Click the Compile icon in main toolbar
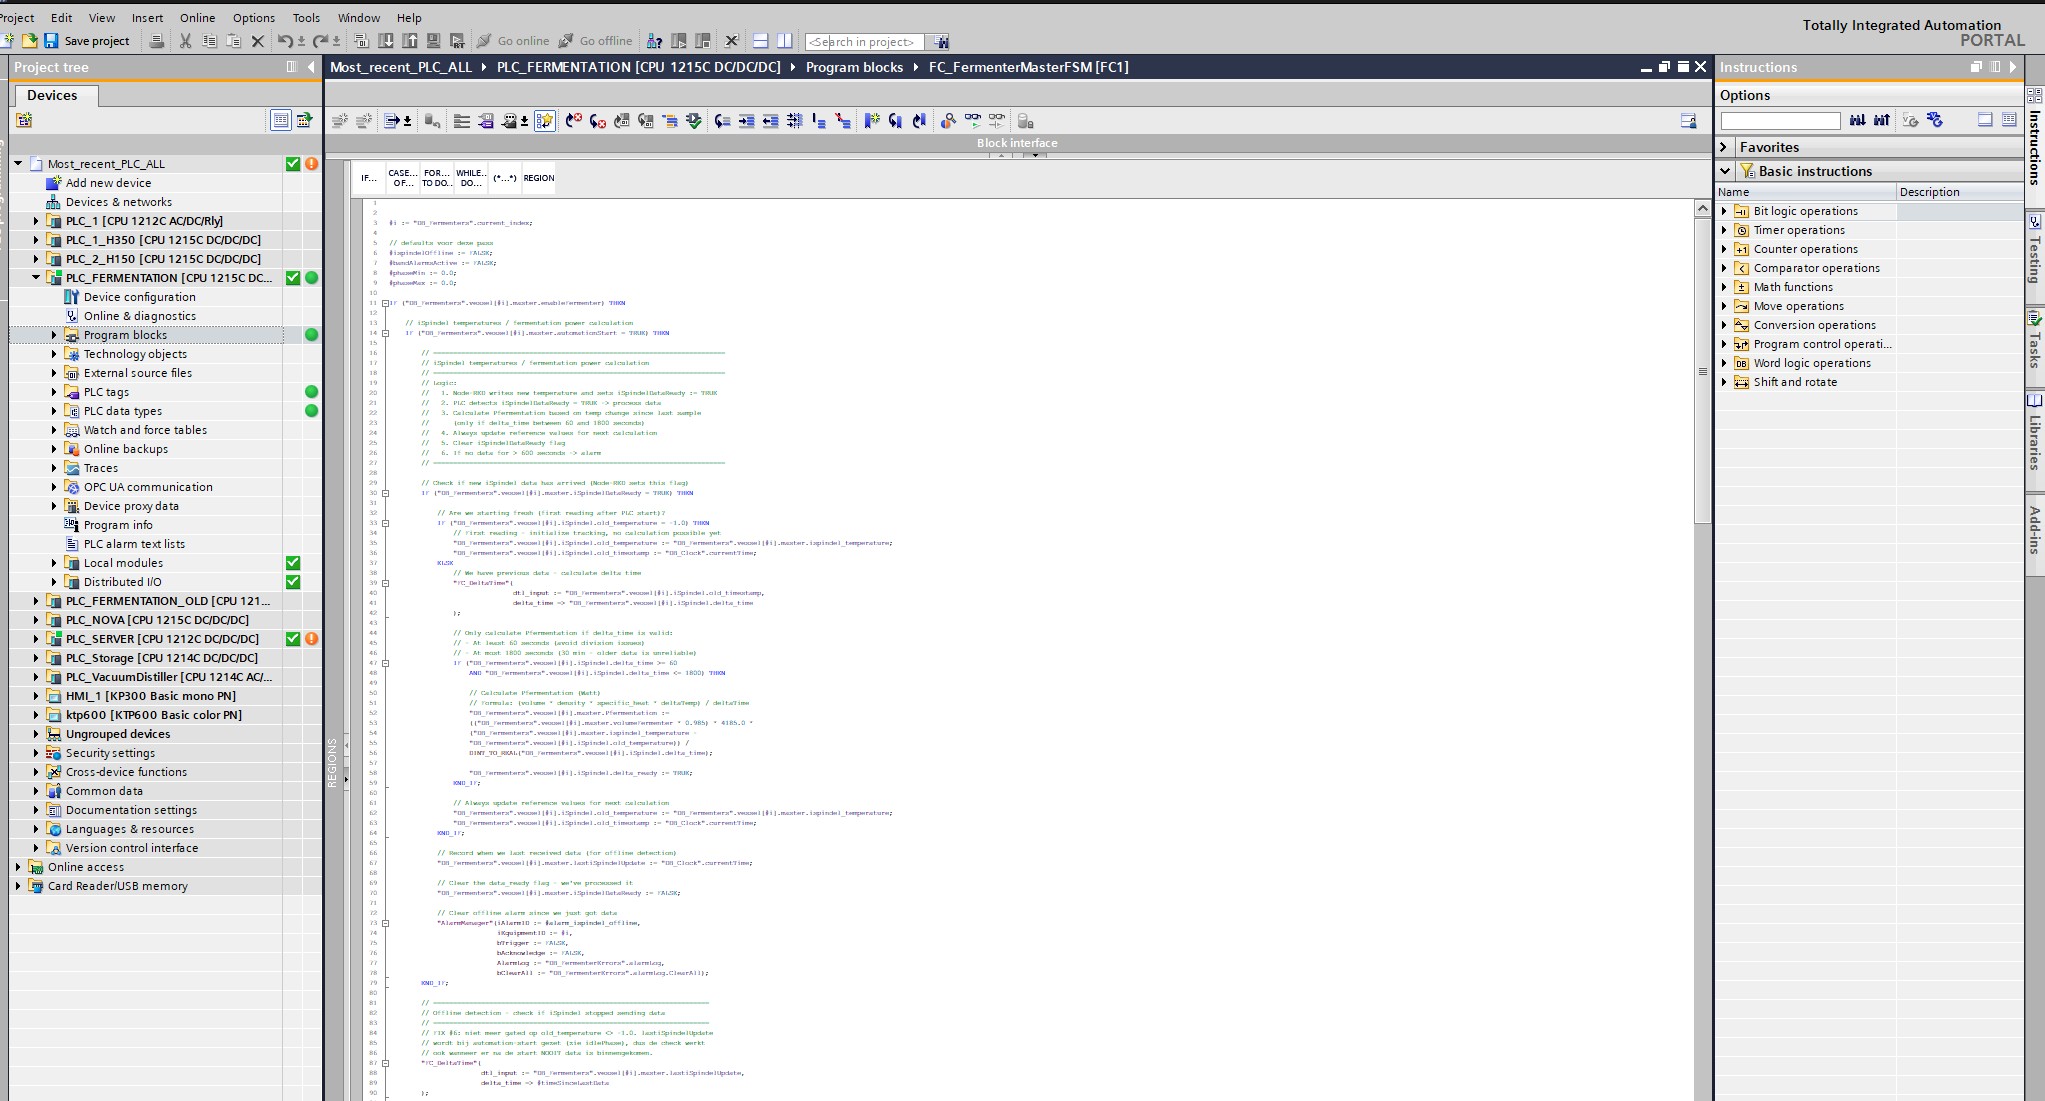2045x1101 pixels. [x=362, y=41]
